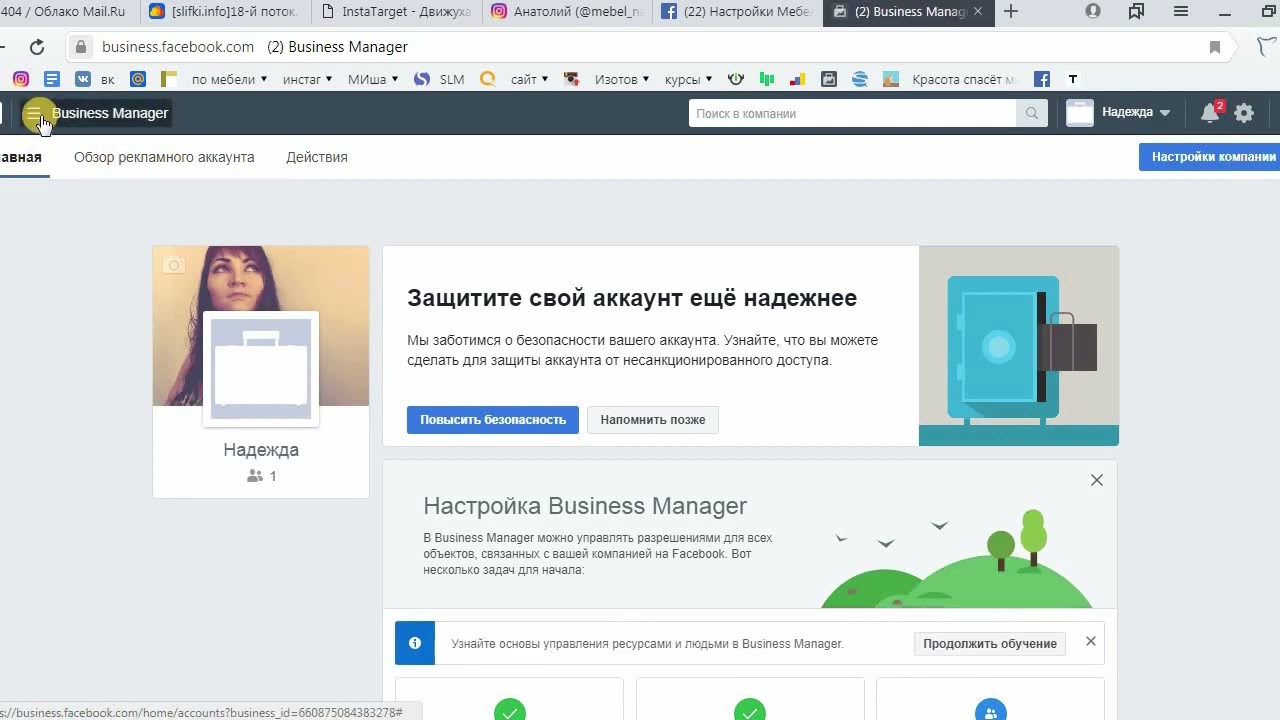Switch to the Облако Mail.Ru browser tab
The width and height of the screenshot is (1280, 720).
click(x=68, y=12)
